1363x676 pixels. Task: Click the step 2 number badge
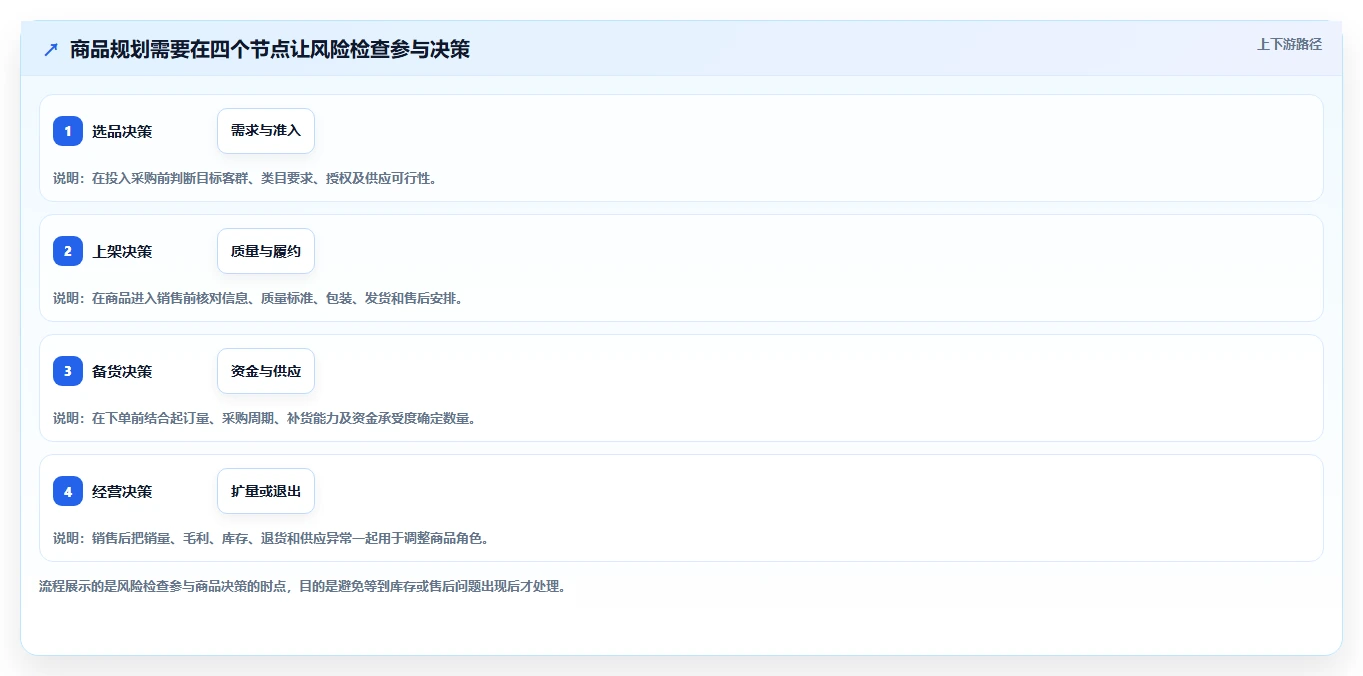[x=68, y=251]
